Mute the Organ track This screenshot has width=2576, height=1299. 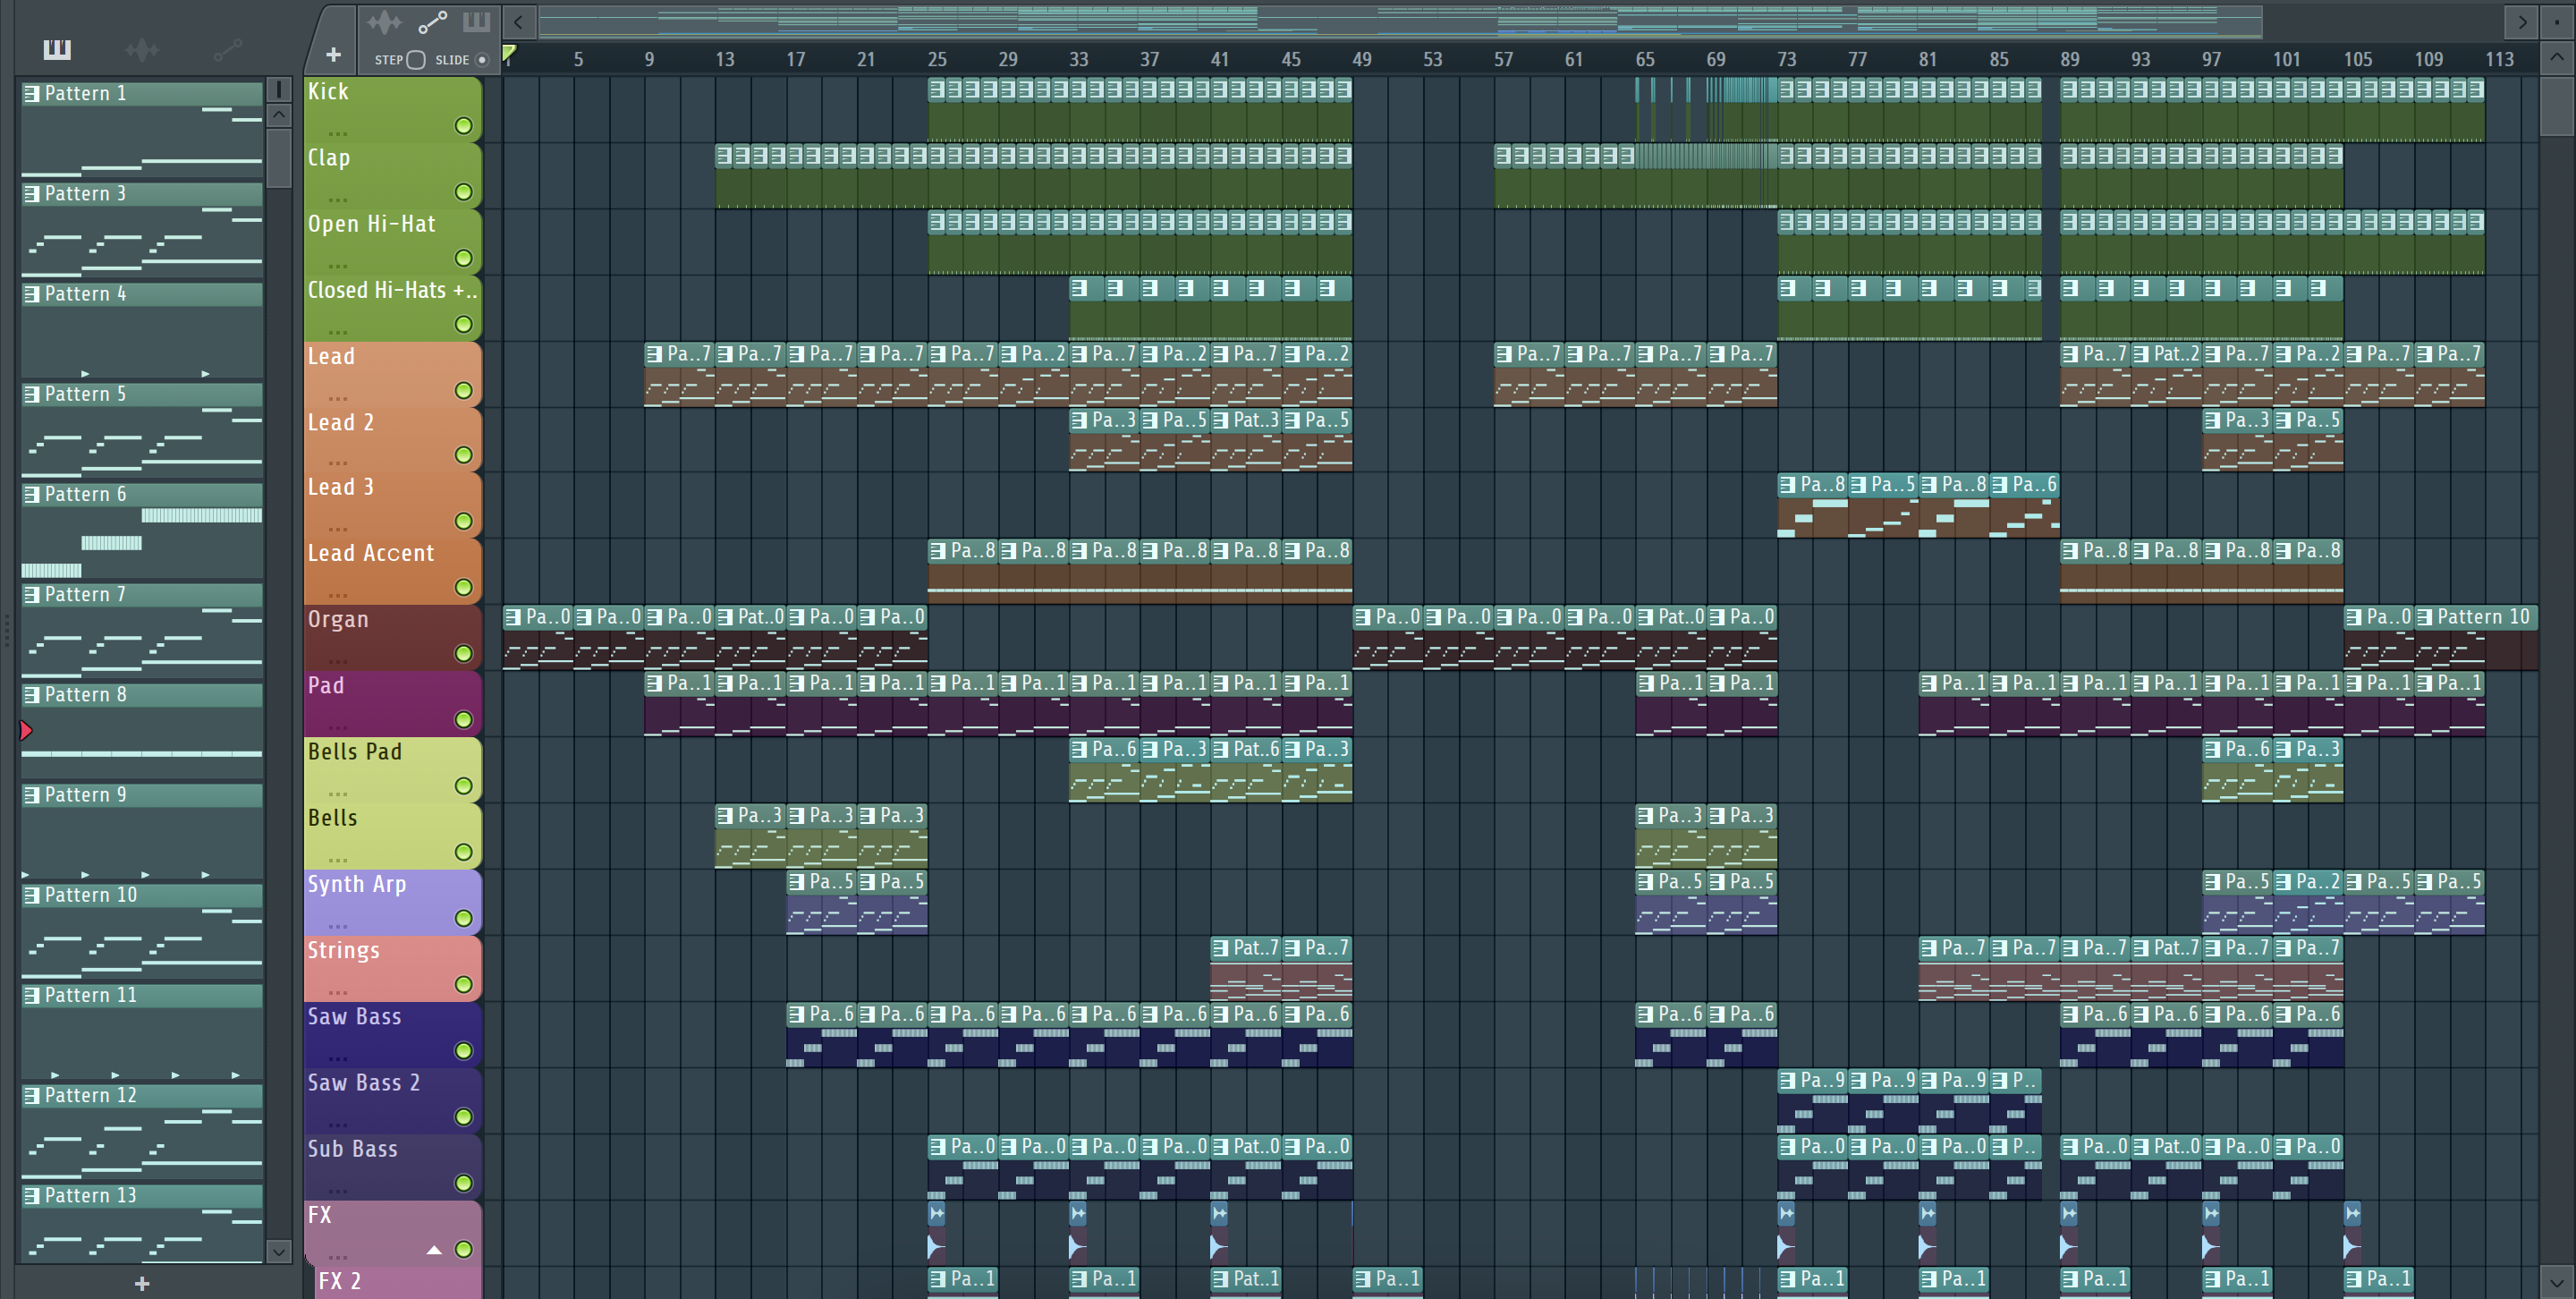click(x=463, y=654)
